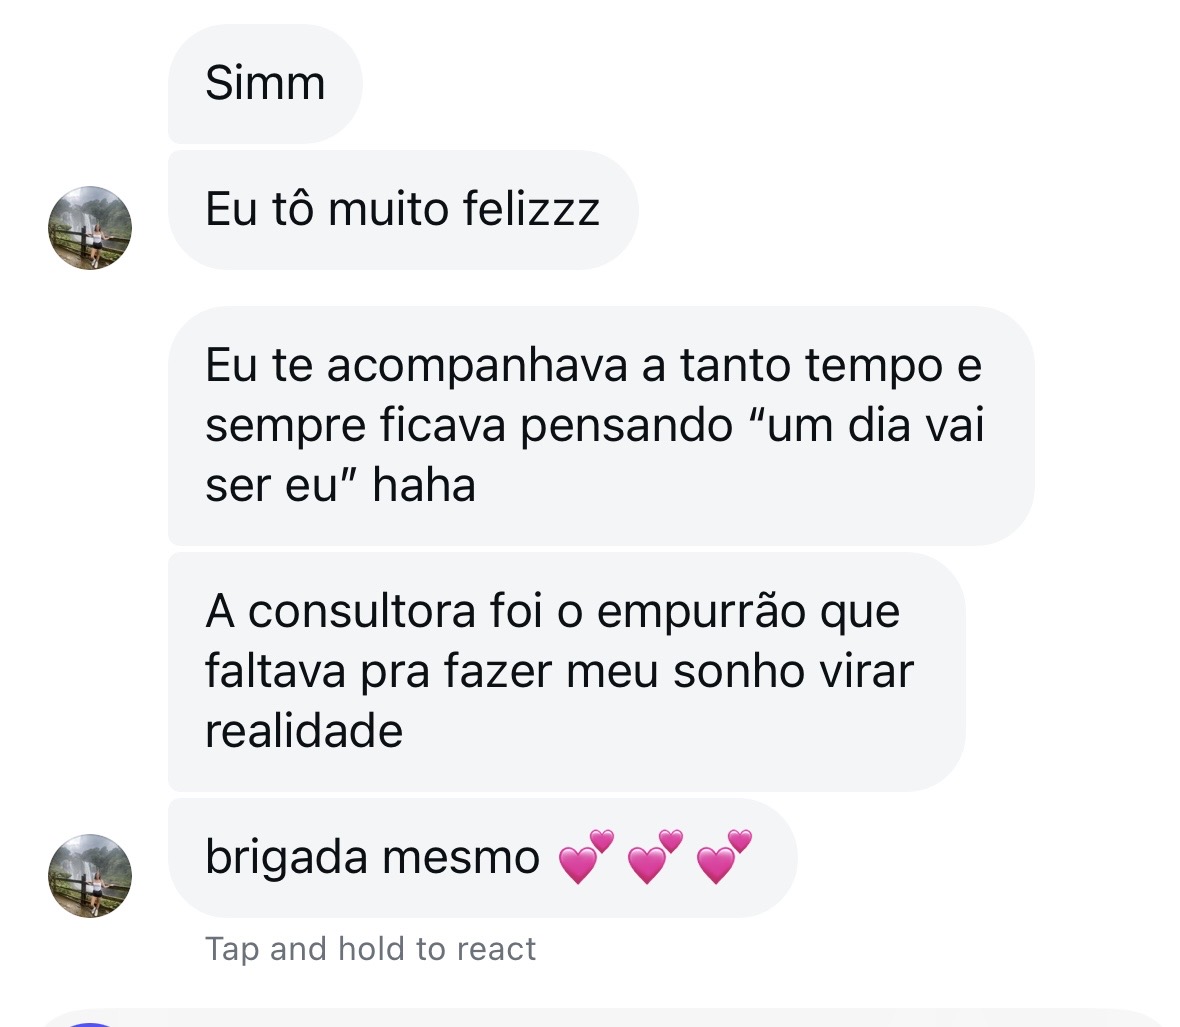Click the word "realidade" in the message
The image size is (1180, 1027).
pyautogui.click(x=304, y=731)
